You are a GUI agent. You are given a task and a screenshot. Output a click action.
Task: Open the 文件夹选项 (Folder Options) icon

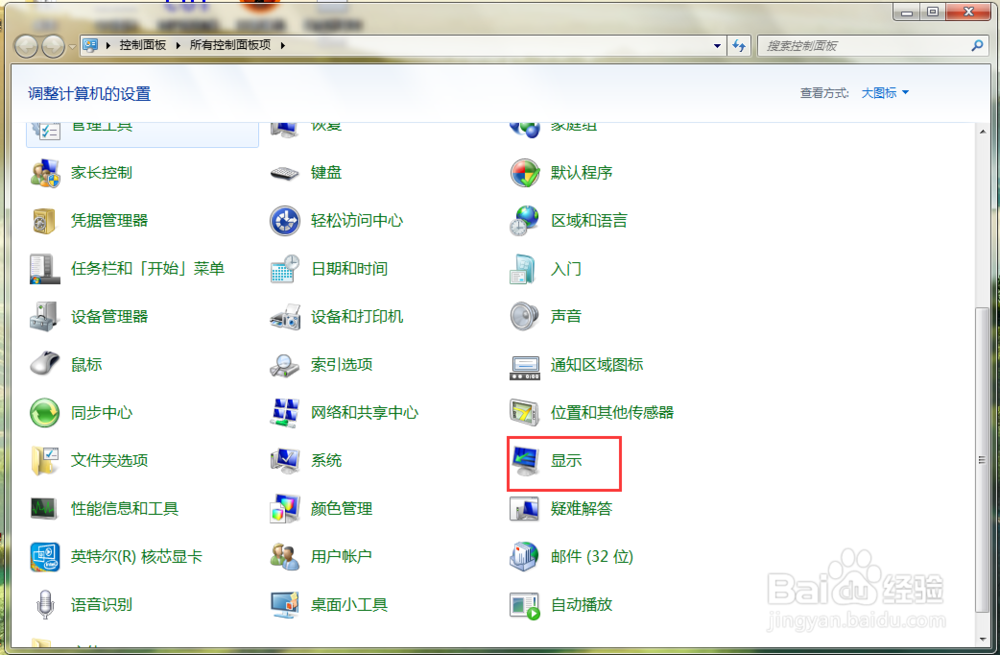109,461
